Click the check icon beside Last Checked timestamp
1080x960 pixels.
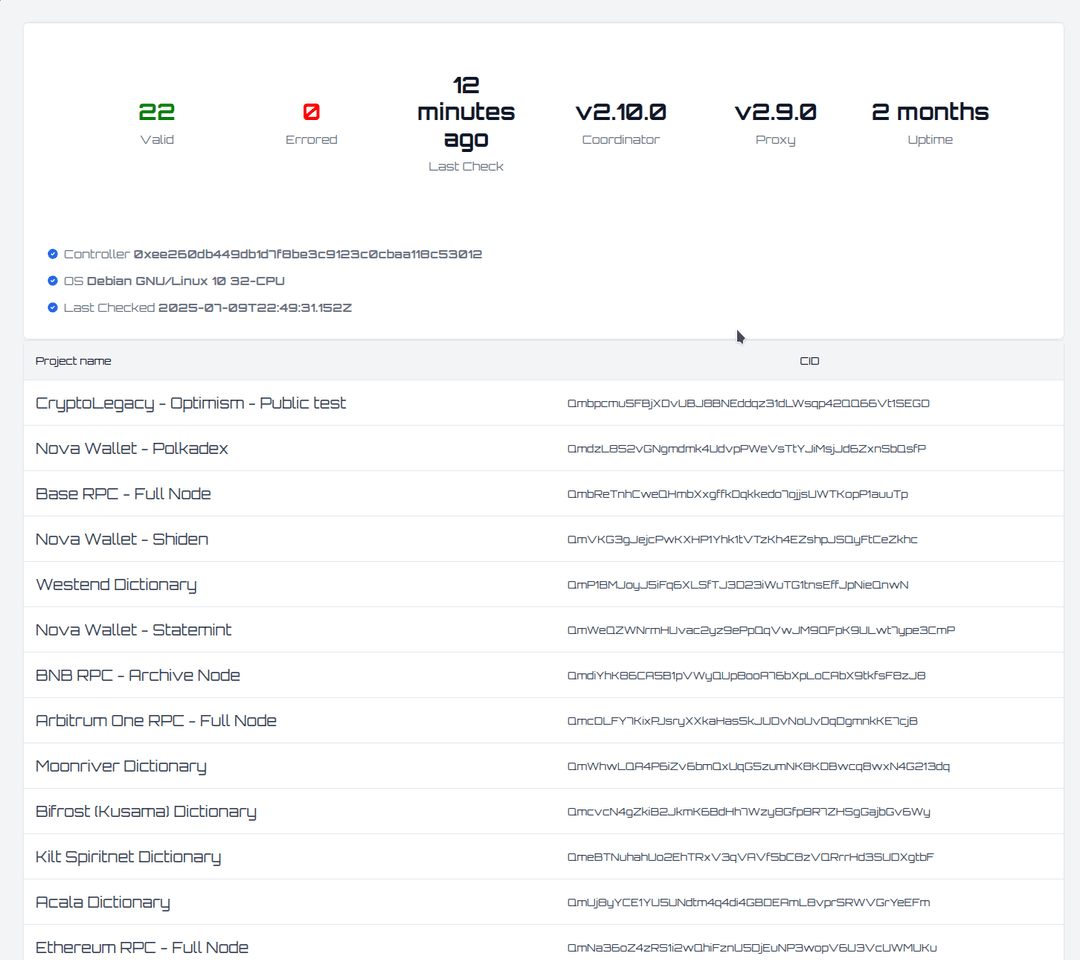tap(52, 307)
